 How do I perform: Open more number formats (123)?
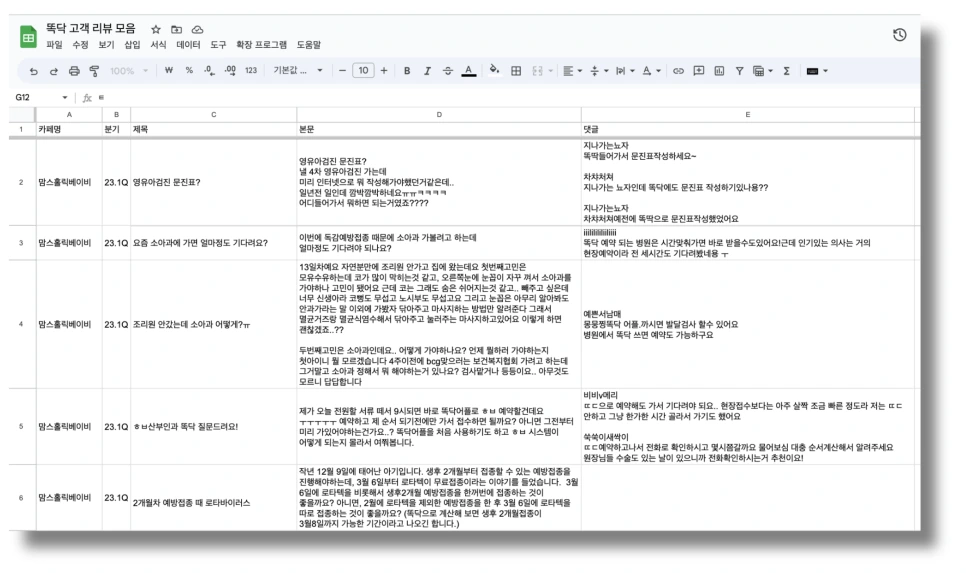point(251,71)
